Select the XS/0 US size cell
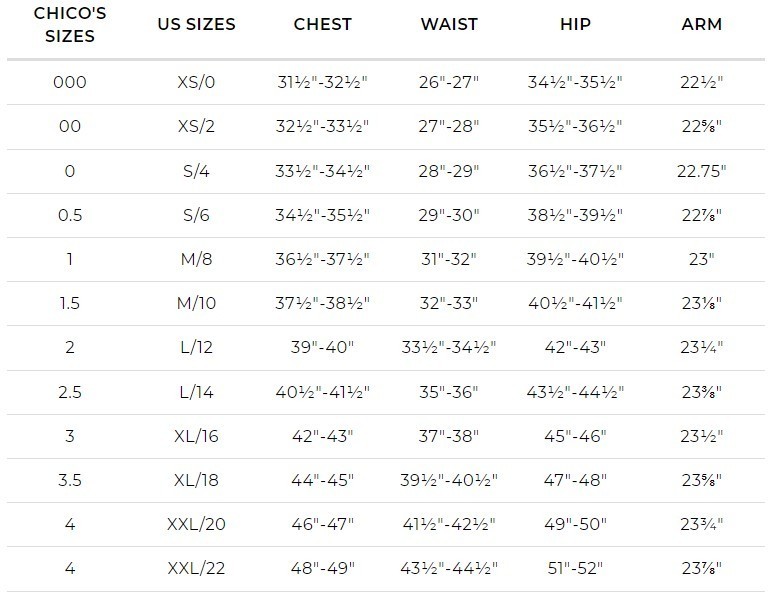782x595 pixels. pyautogui.click(x=196, y=82)
